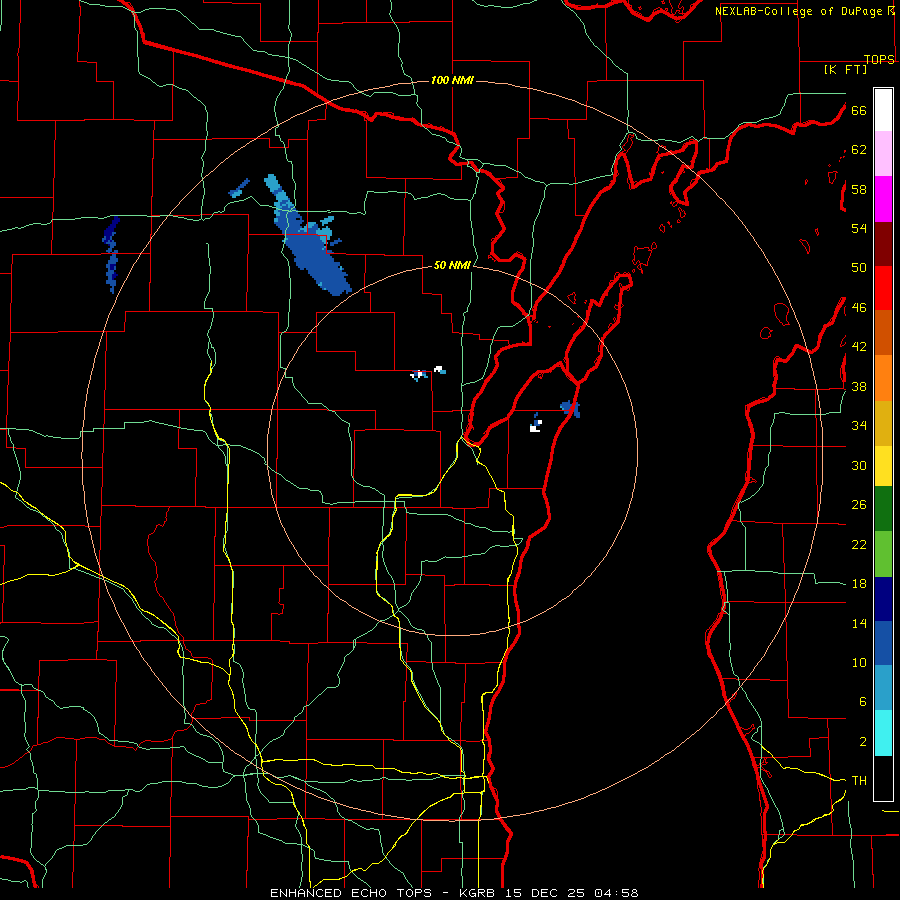The image size is (900, 900).
Task: Click the light green legend swatch
Action: pos(883,554)
